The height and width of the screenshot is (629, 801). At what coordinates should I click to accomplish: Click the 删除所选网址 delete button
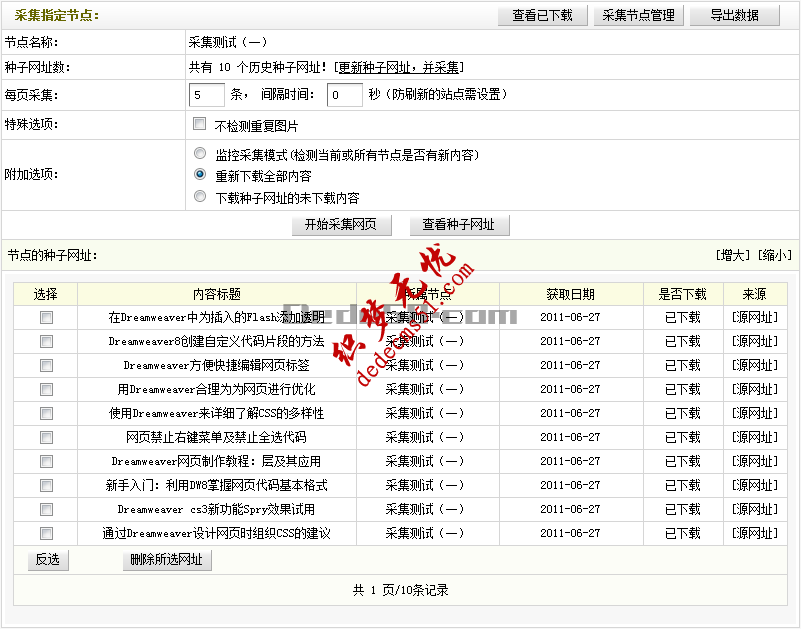click(x=166, y=560)
